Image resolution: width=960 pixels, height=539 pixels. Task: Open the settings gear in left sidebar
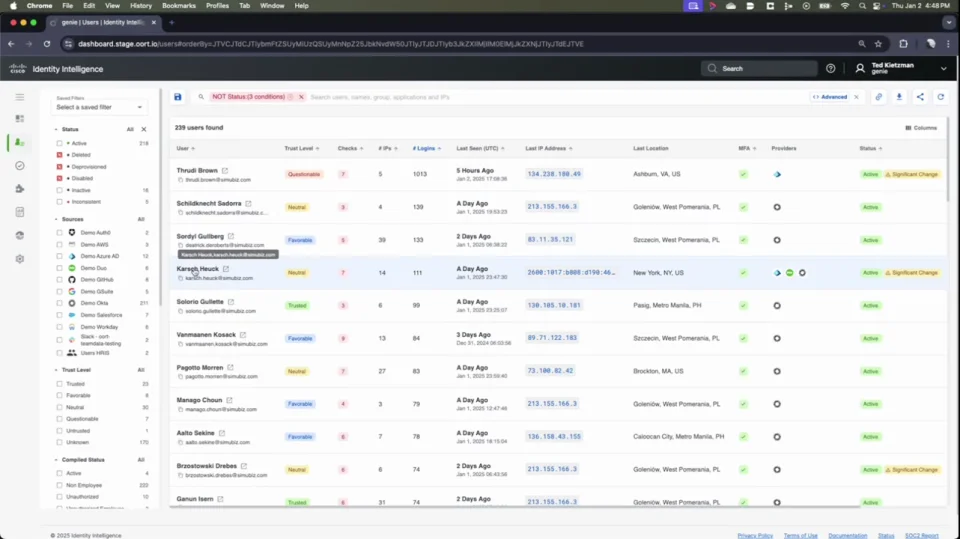click(19, 259)
